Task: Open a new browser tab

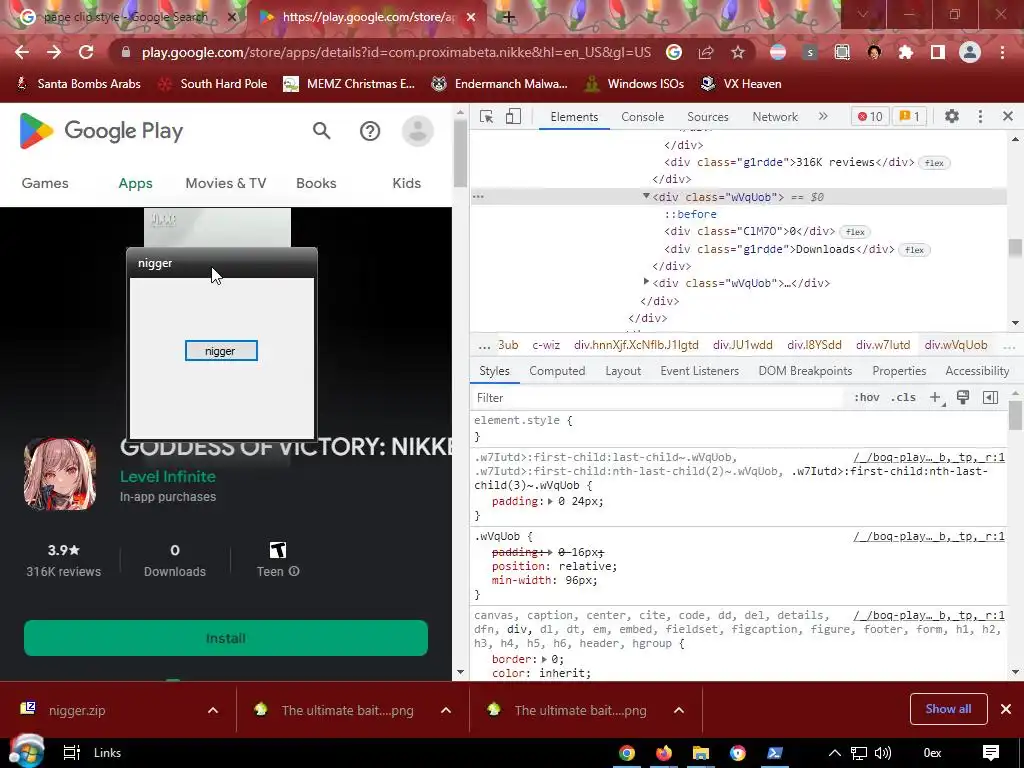Action: coord(509,17)
